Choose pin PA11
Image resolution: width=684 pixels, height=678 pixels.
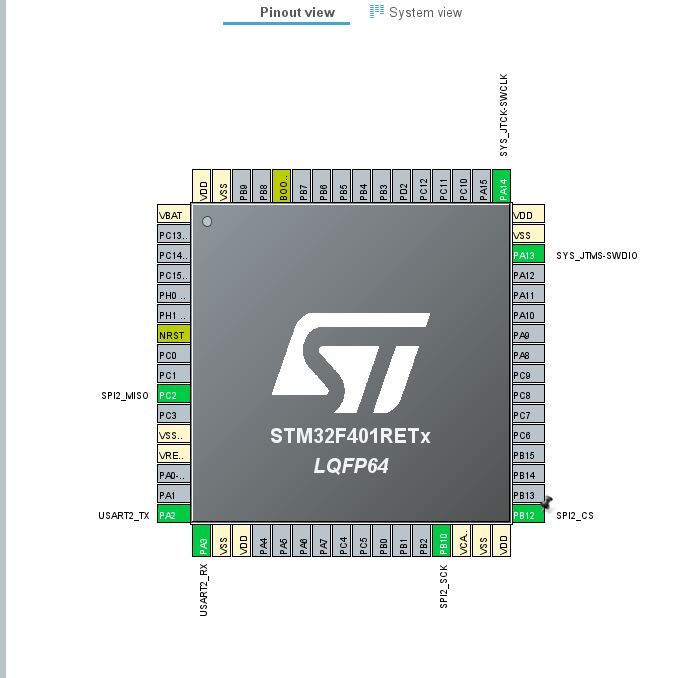528,295
